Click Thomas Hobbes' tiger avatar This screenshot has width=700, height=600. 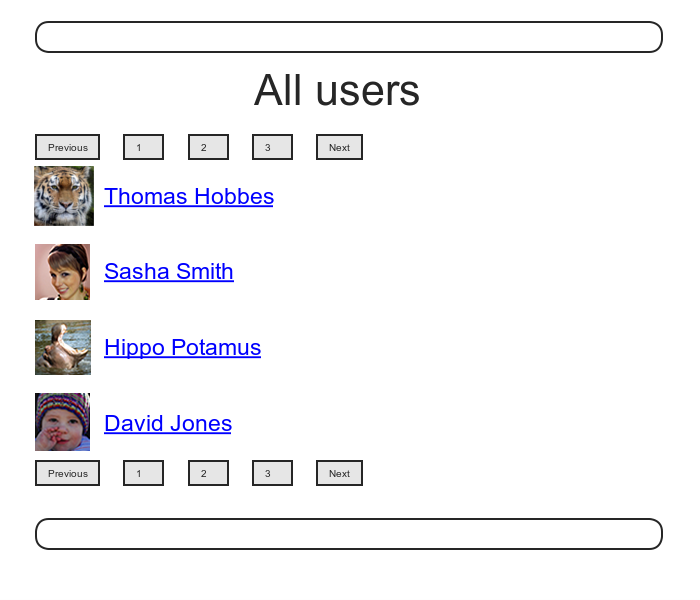[64, 196]
